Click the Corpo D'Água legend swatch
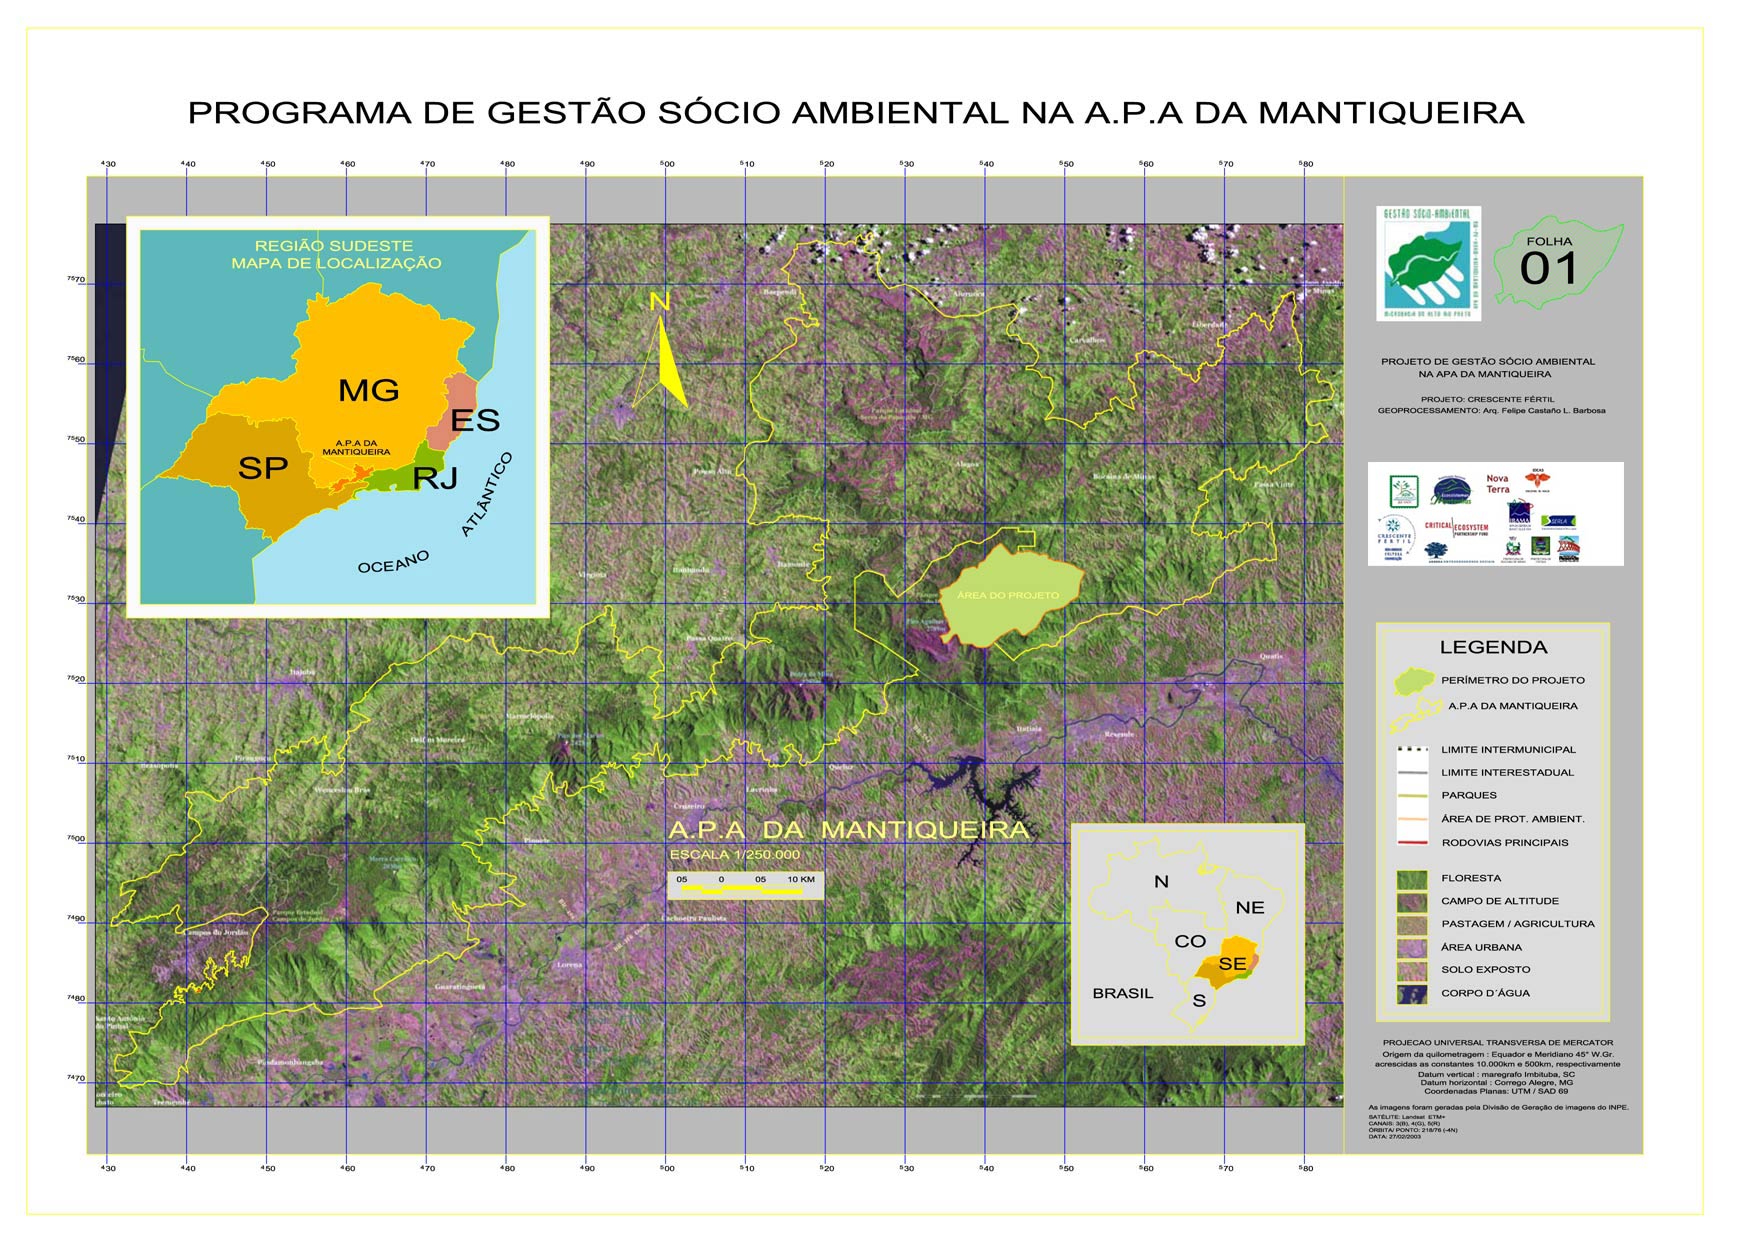The height and width of the screenshot is (1240, 1754). (x=1411, y=994)
